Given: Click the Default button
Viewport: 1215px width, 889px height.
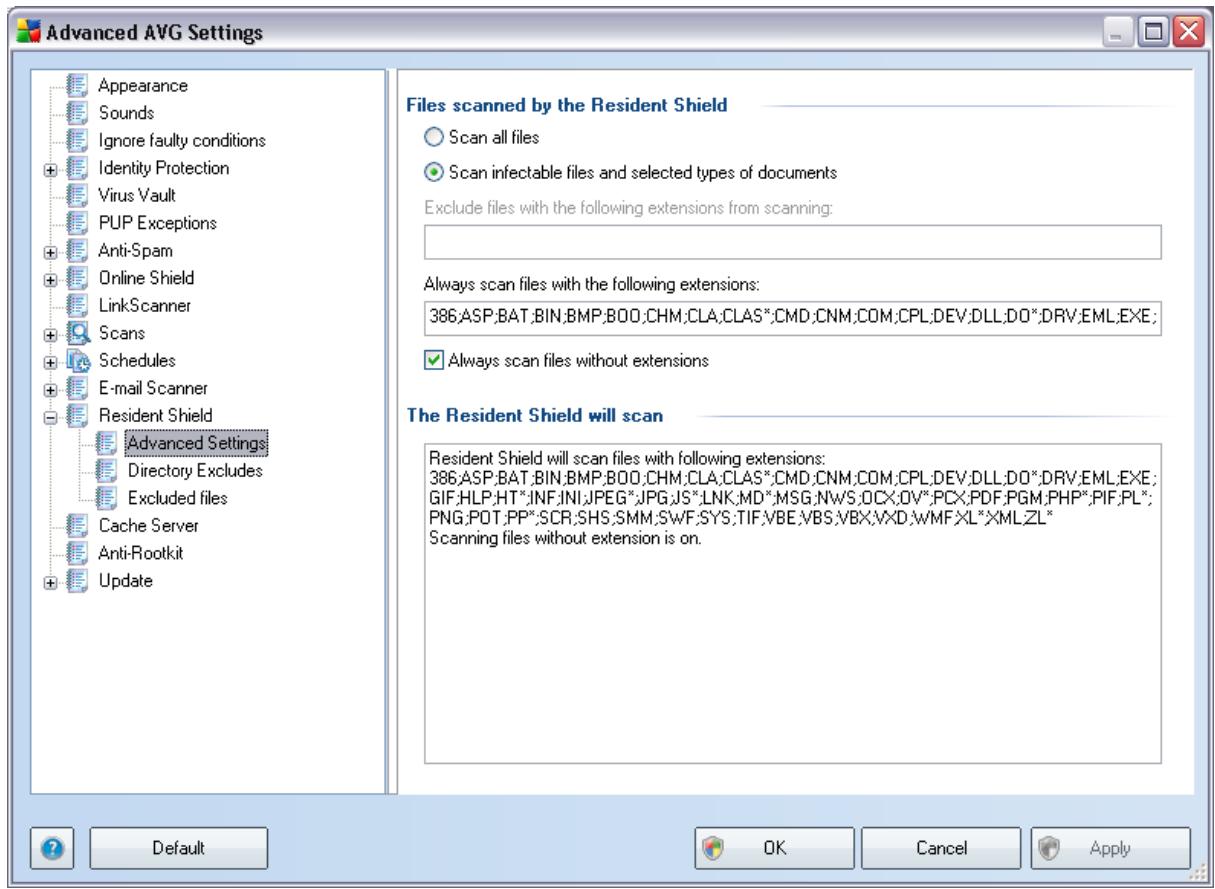Looking at the screenshot, I should point(179,847).
